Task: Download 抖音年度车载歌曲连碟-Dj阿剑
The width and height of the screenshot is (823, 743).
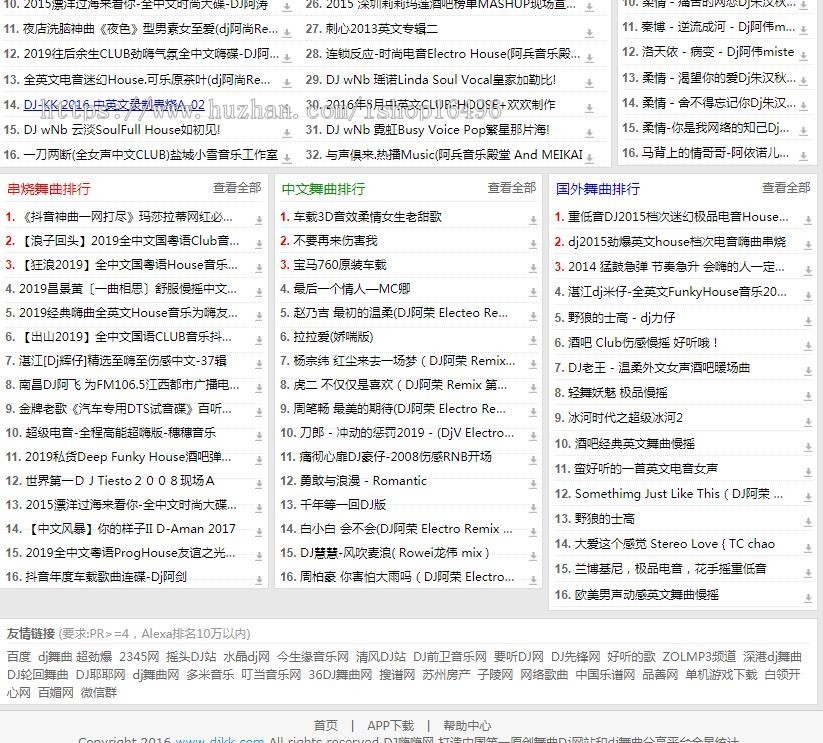Action: pos(259,580)
